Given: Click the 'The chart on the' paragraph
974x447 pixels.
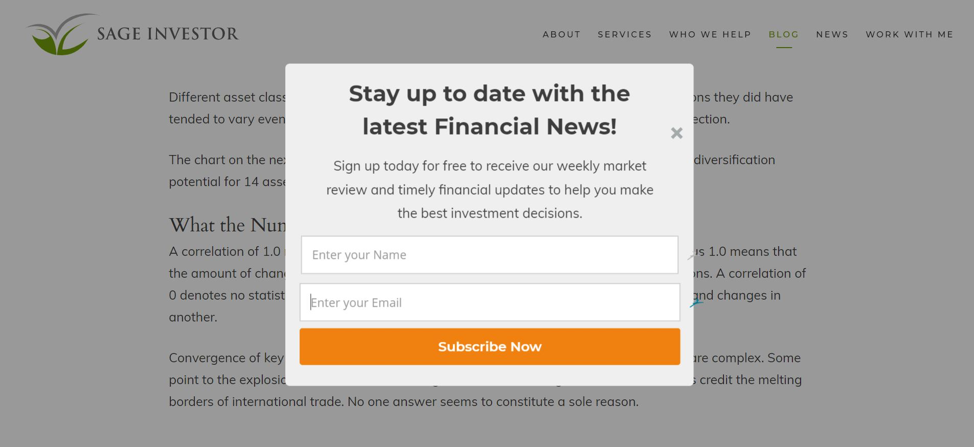Looking at the screenshot, I should 227,170.
